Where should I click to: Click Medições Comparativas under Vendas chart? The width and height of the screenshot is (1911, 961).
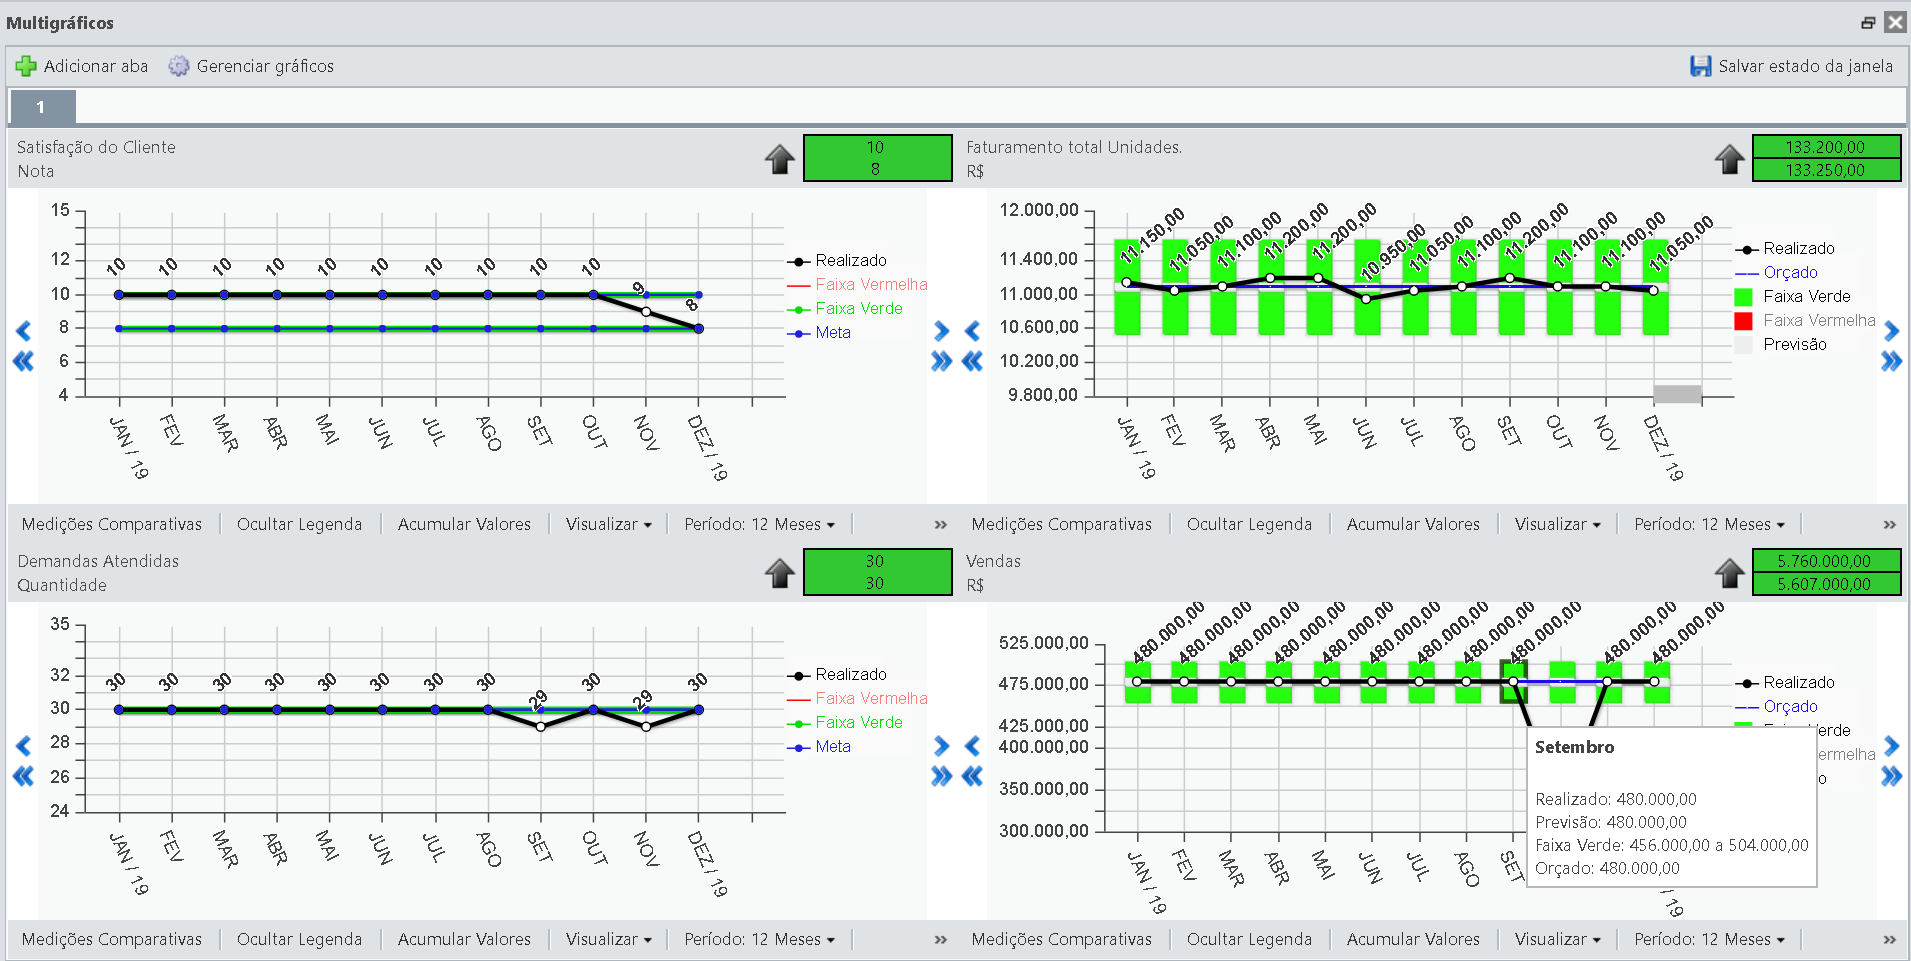click(x=1061, y=939)
